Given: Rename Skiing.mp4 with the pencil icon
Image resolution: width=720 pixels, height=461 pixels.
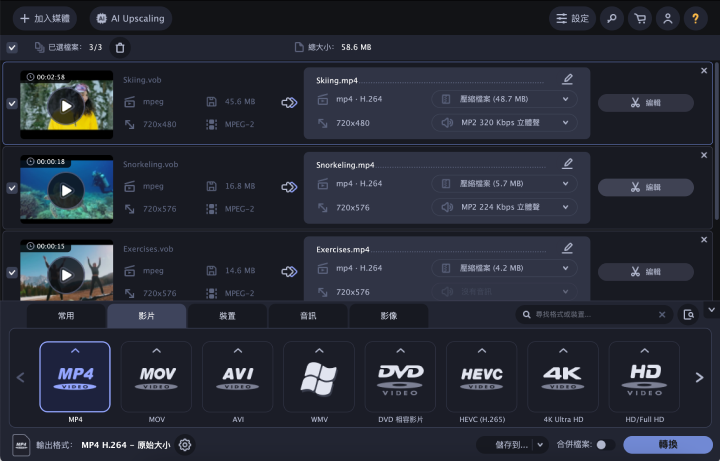Looking at the screenshot, I should tap(568, 79).
